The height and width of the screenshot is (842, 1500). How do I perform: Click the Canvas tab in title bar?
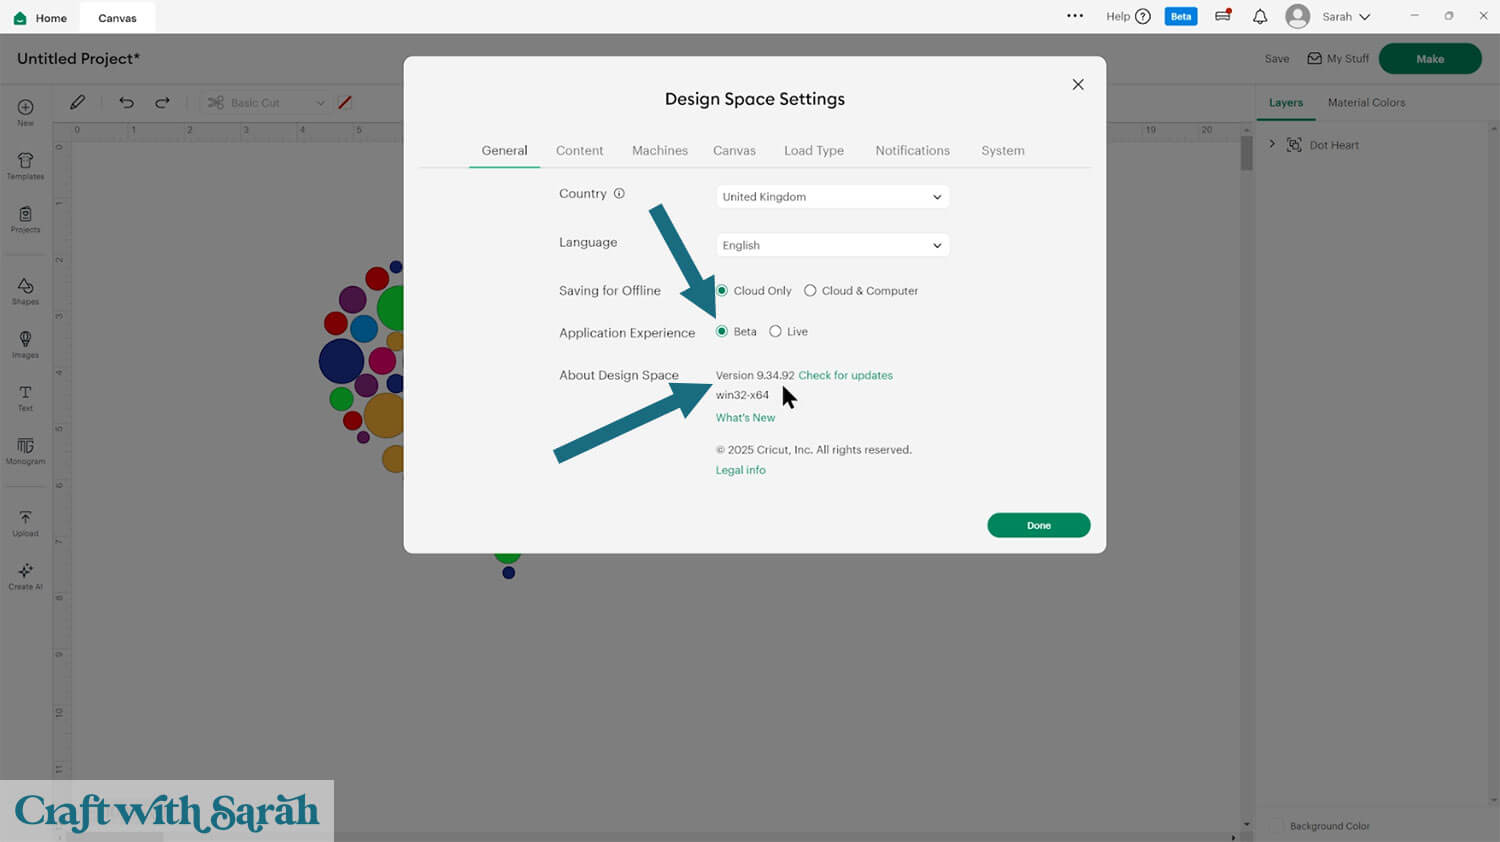point(117,18)
